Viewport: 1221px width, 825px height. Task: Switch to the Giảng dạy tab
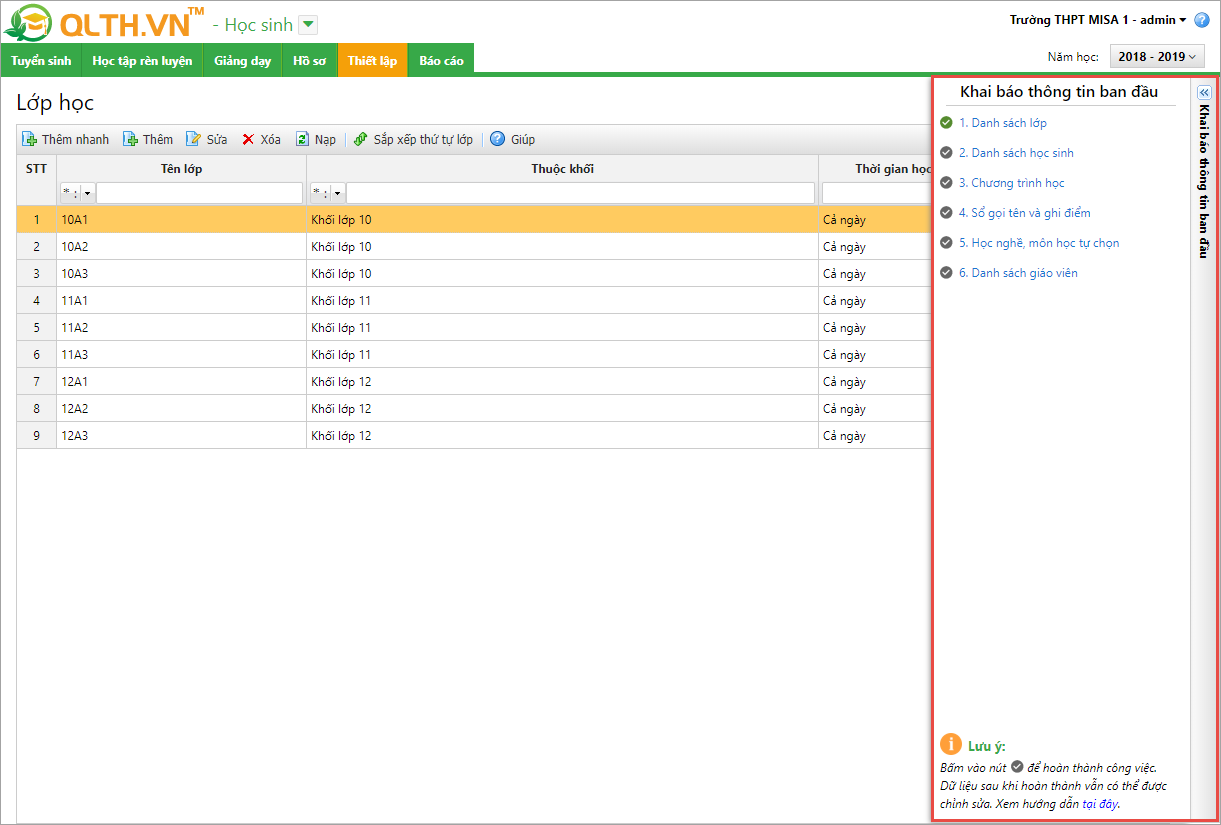(x=242, y=61)
